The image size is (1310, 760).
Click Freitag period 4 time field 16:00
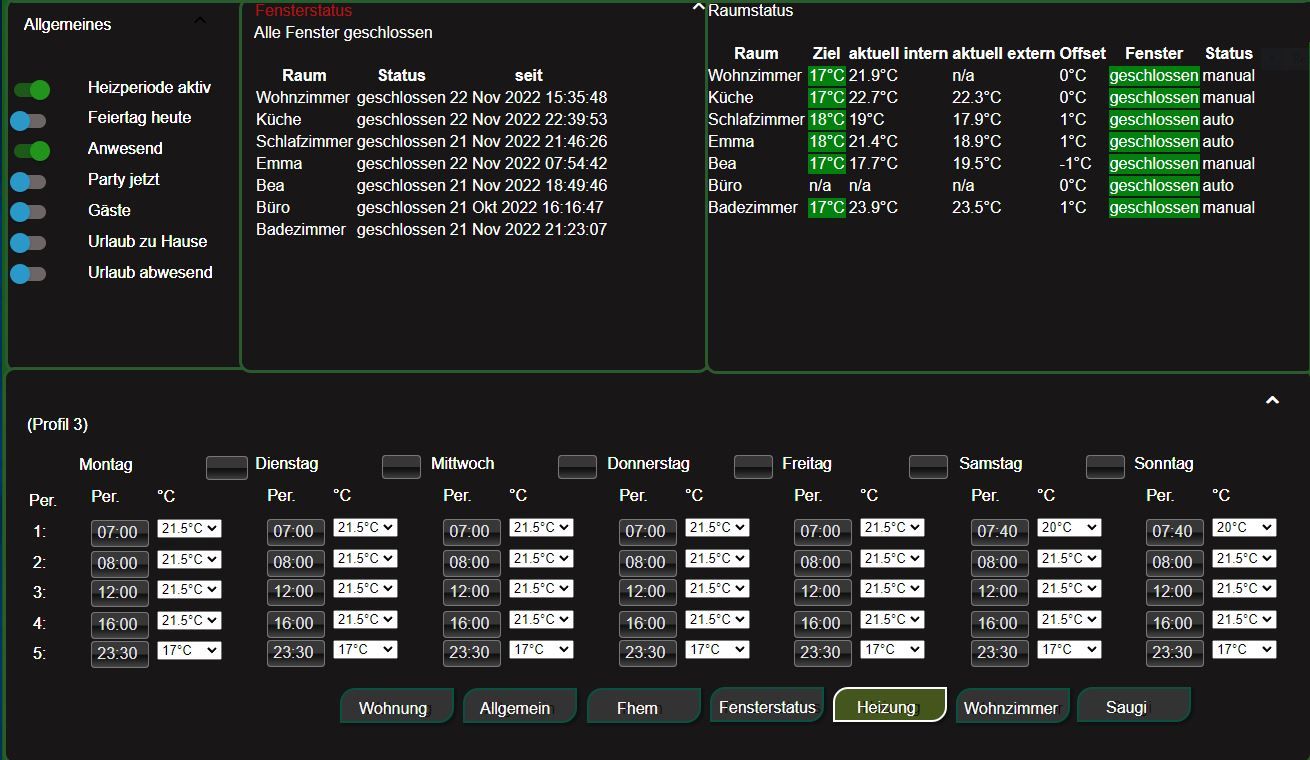pos(822,623)
